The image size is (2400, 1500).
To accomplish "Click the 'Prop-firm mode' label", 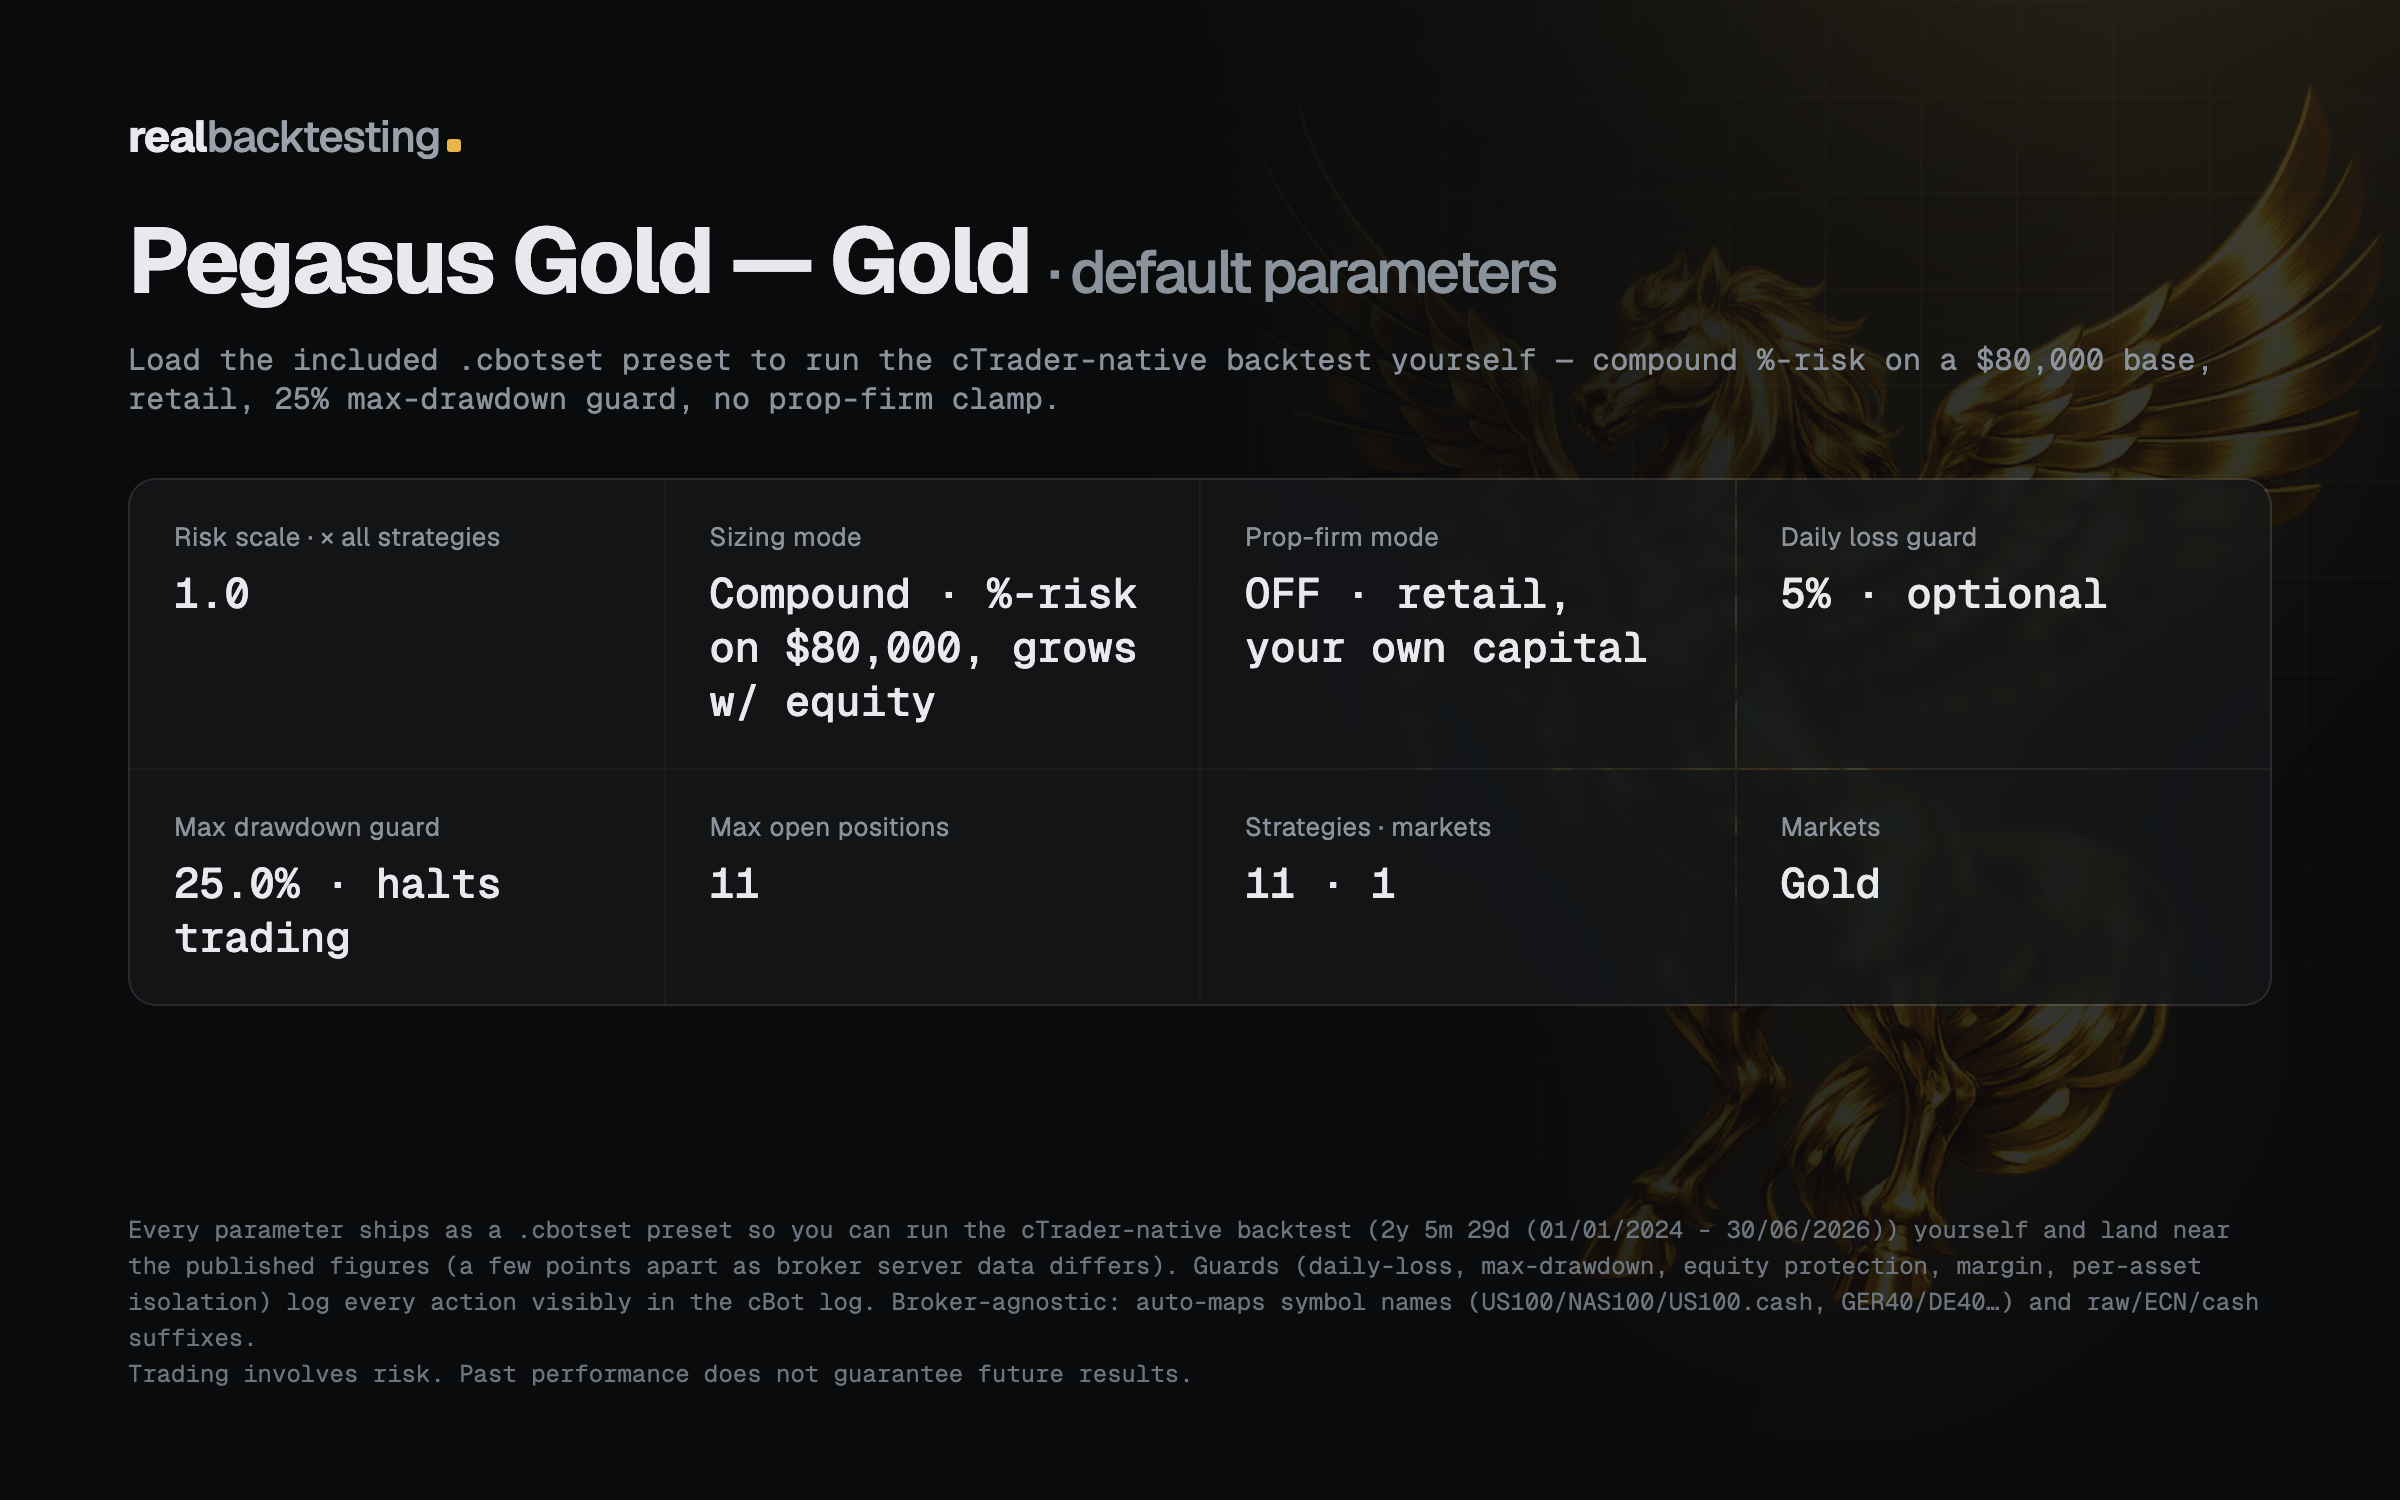I will (1341, 537).
